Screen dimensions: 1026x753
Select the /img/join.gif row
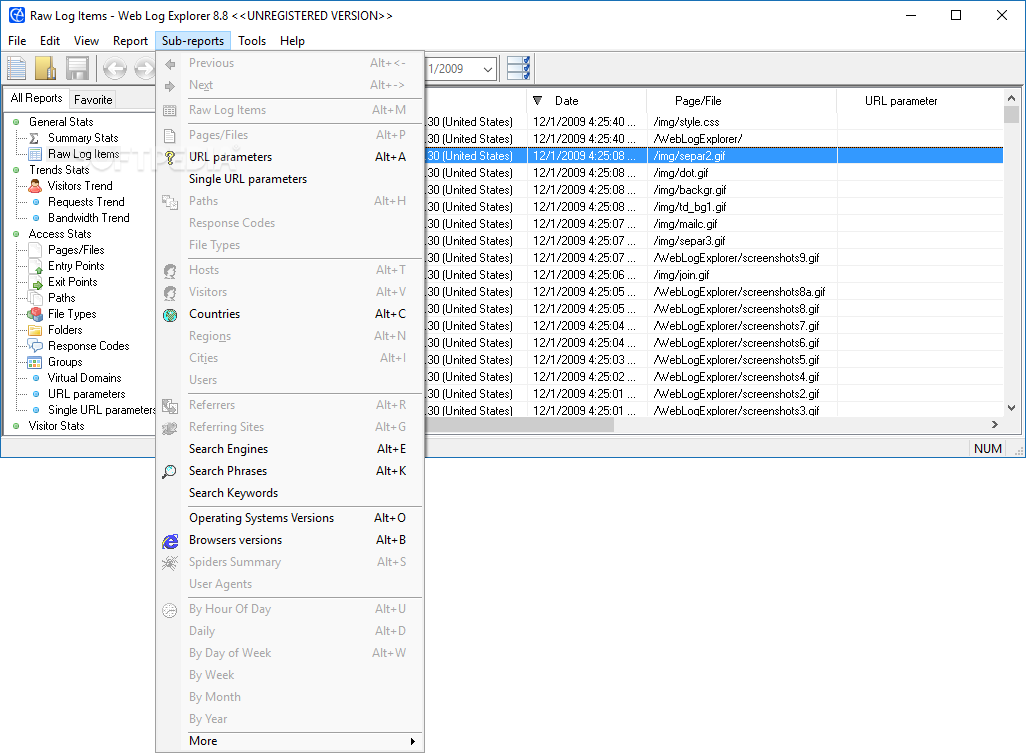tap(714, 275)
